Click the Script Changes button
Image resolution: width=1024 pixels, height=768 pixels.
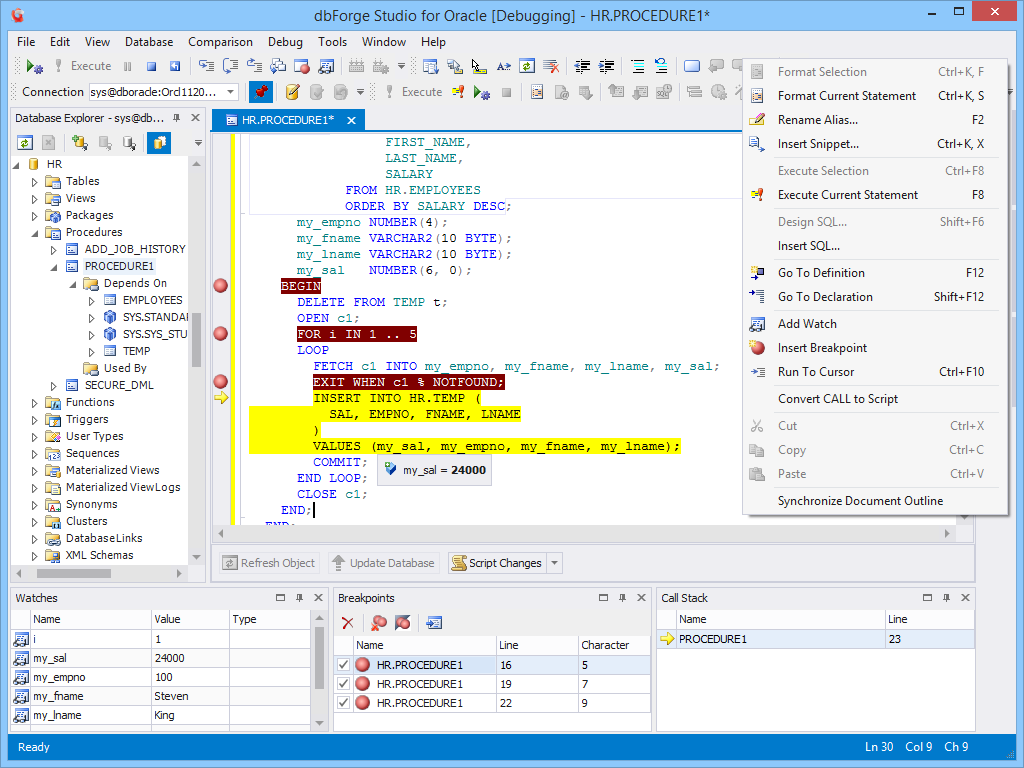498,563
